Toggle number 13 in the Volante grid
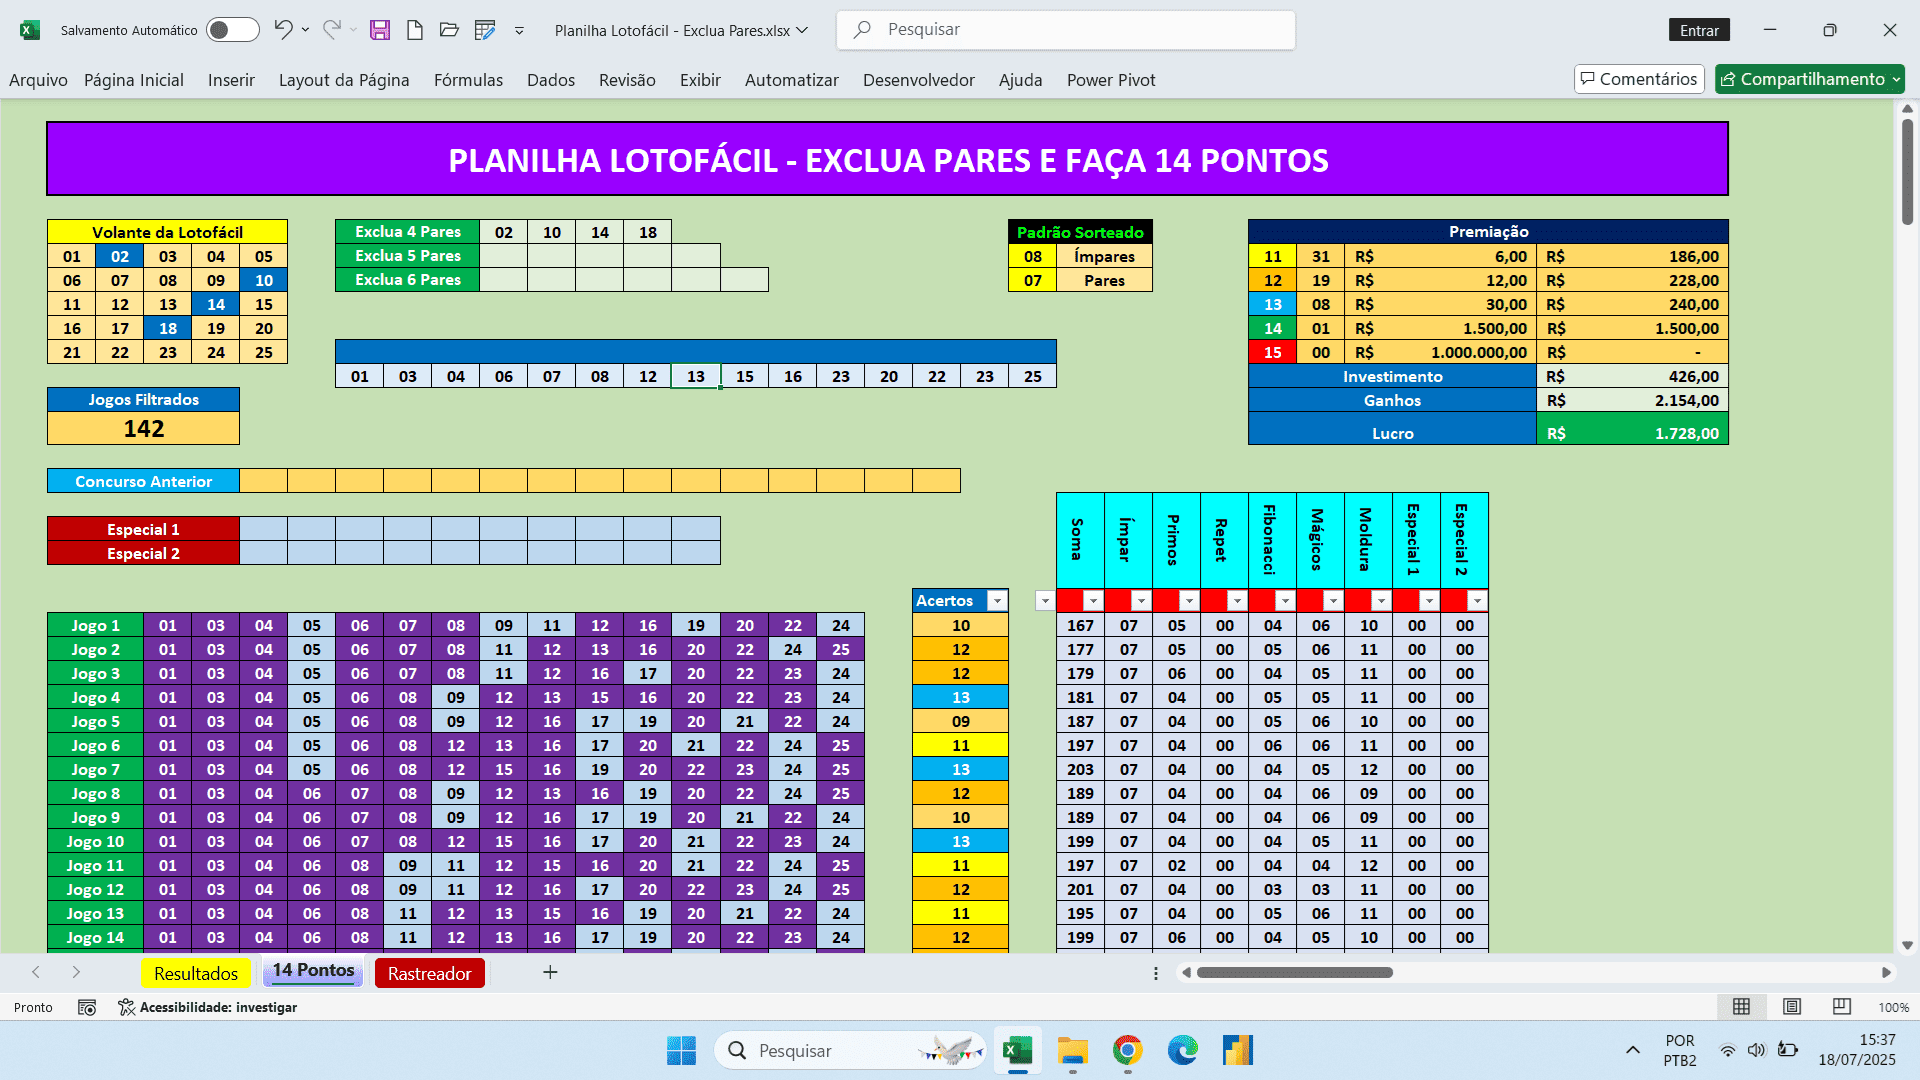This screenshot has width=1920, height=1080. 168,304
